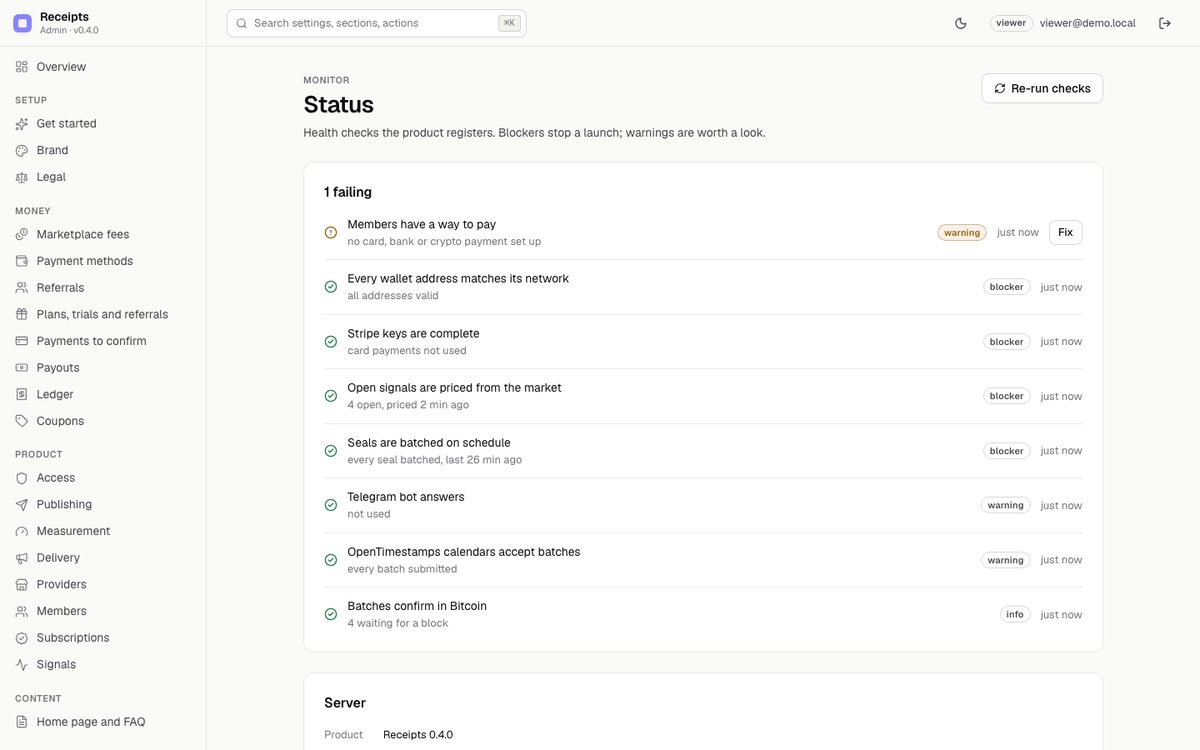Toggle dark mode with the moon icon

pyautogui.click(x=961, y=23)
